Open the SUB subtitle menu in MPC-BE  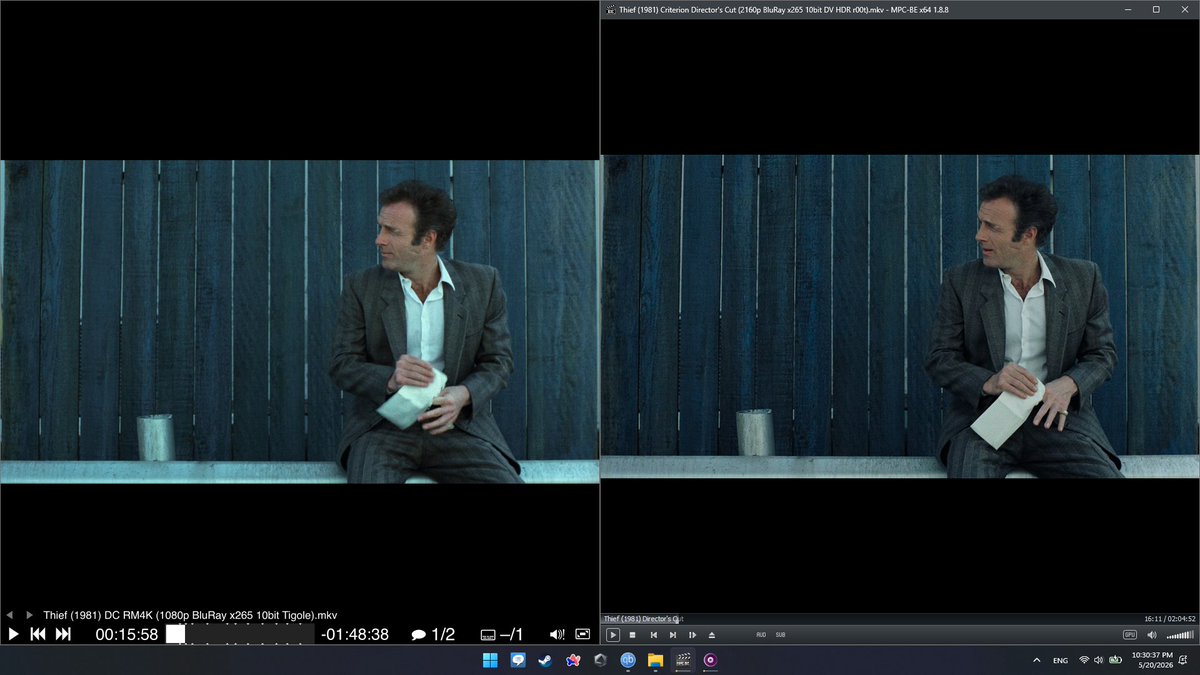point(780,634)
